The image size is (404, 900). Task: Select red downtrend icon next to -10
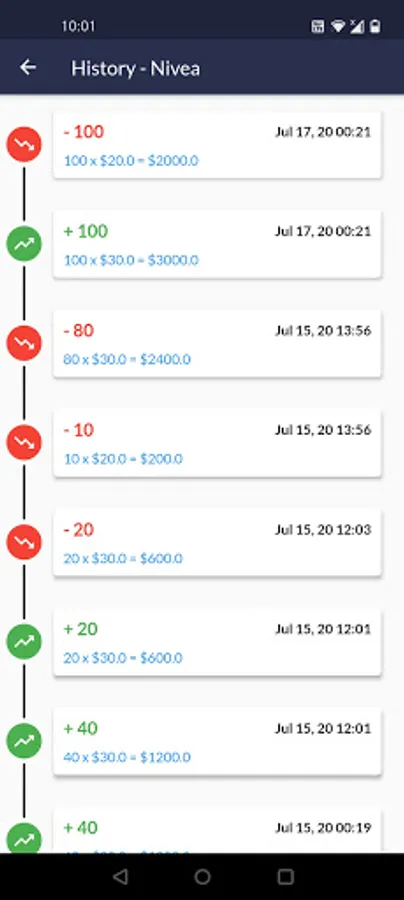pos(24,443)
